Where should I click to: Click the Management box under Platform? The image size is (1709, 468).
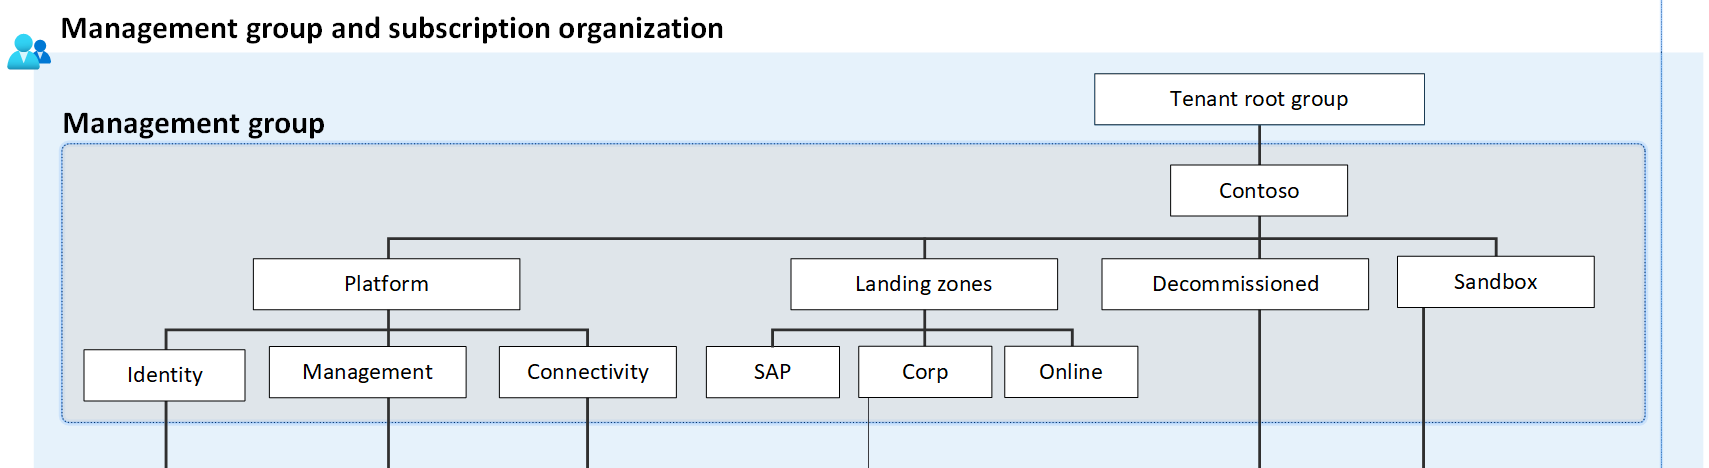[367, 372]
